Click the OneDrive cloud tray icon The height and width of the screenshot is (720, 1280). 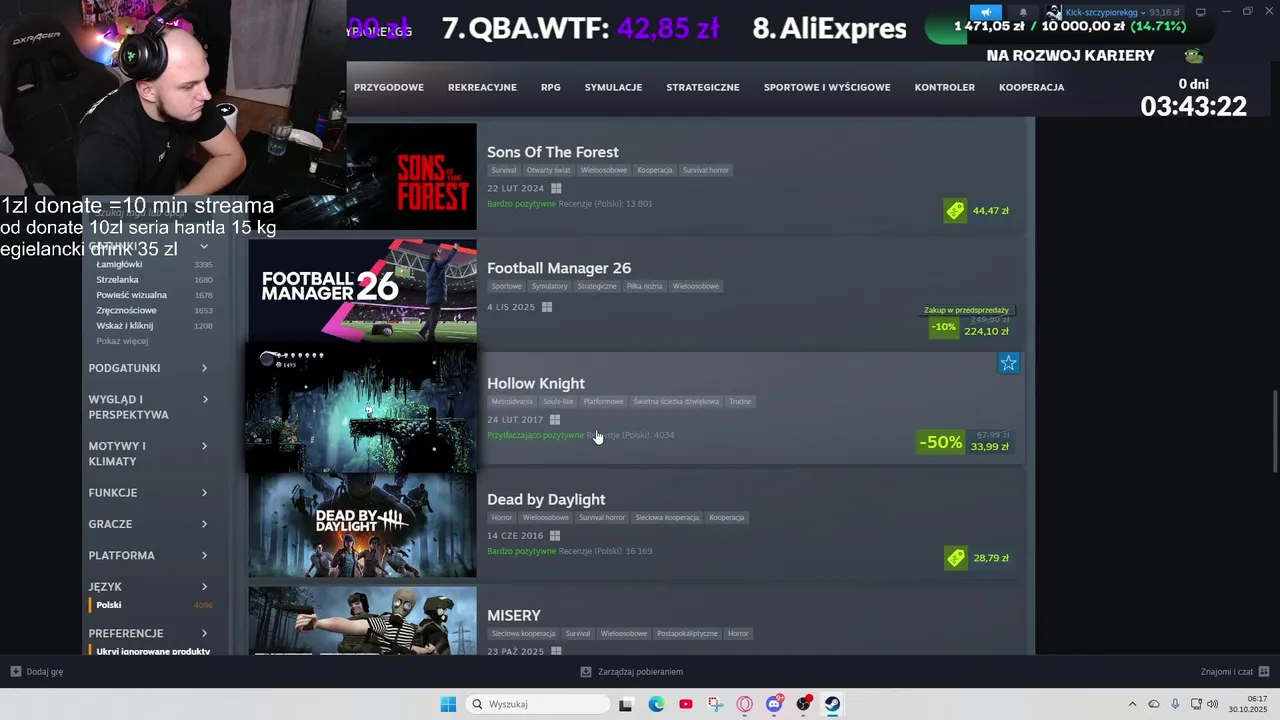(x=1154, y=704)
